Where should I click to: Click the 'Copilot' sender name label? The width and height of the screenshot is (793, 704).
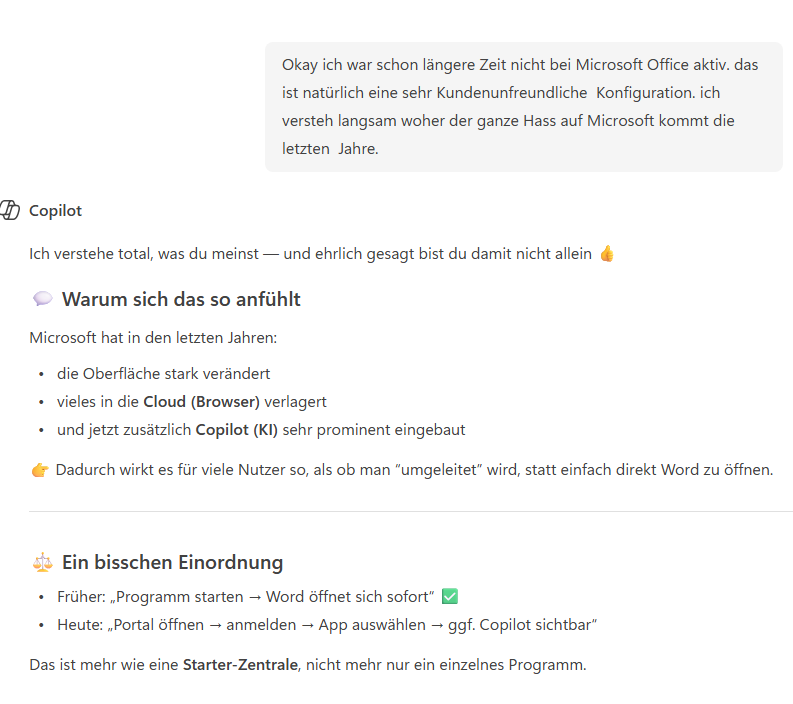[55, 210]
